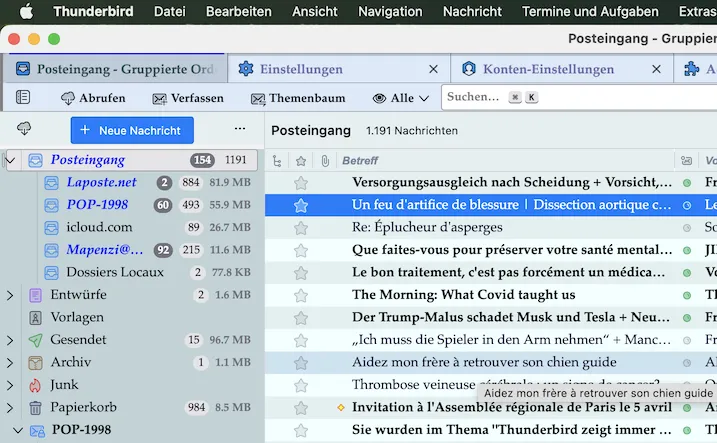Open the folder pane more options menu
This screenshot has height=443, width=717.
[240, 129]
